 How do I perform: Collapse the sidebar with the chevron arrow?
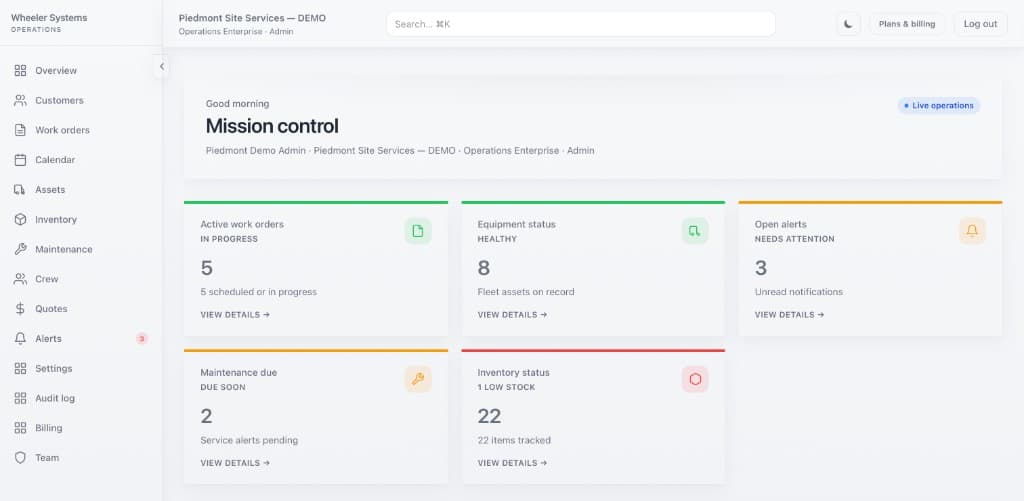(162, 66)
